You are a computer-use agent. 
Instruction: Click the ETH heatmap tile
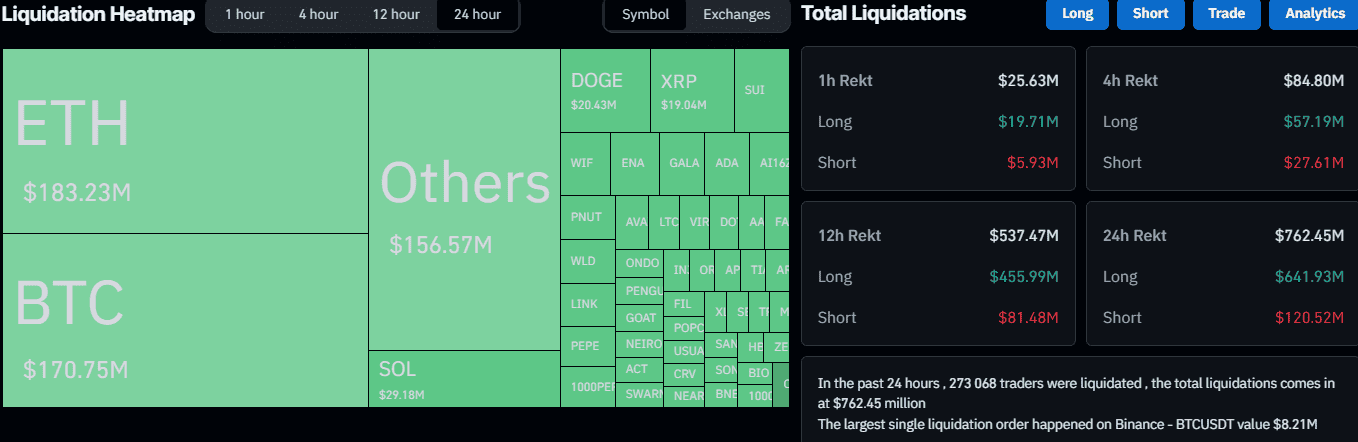(185, 141)
